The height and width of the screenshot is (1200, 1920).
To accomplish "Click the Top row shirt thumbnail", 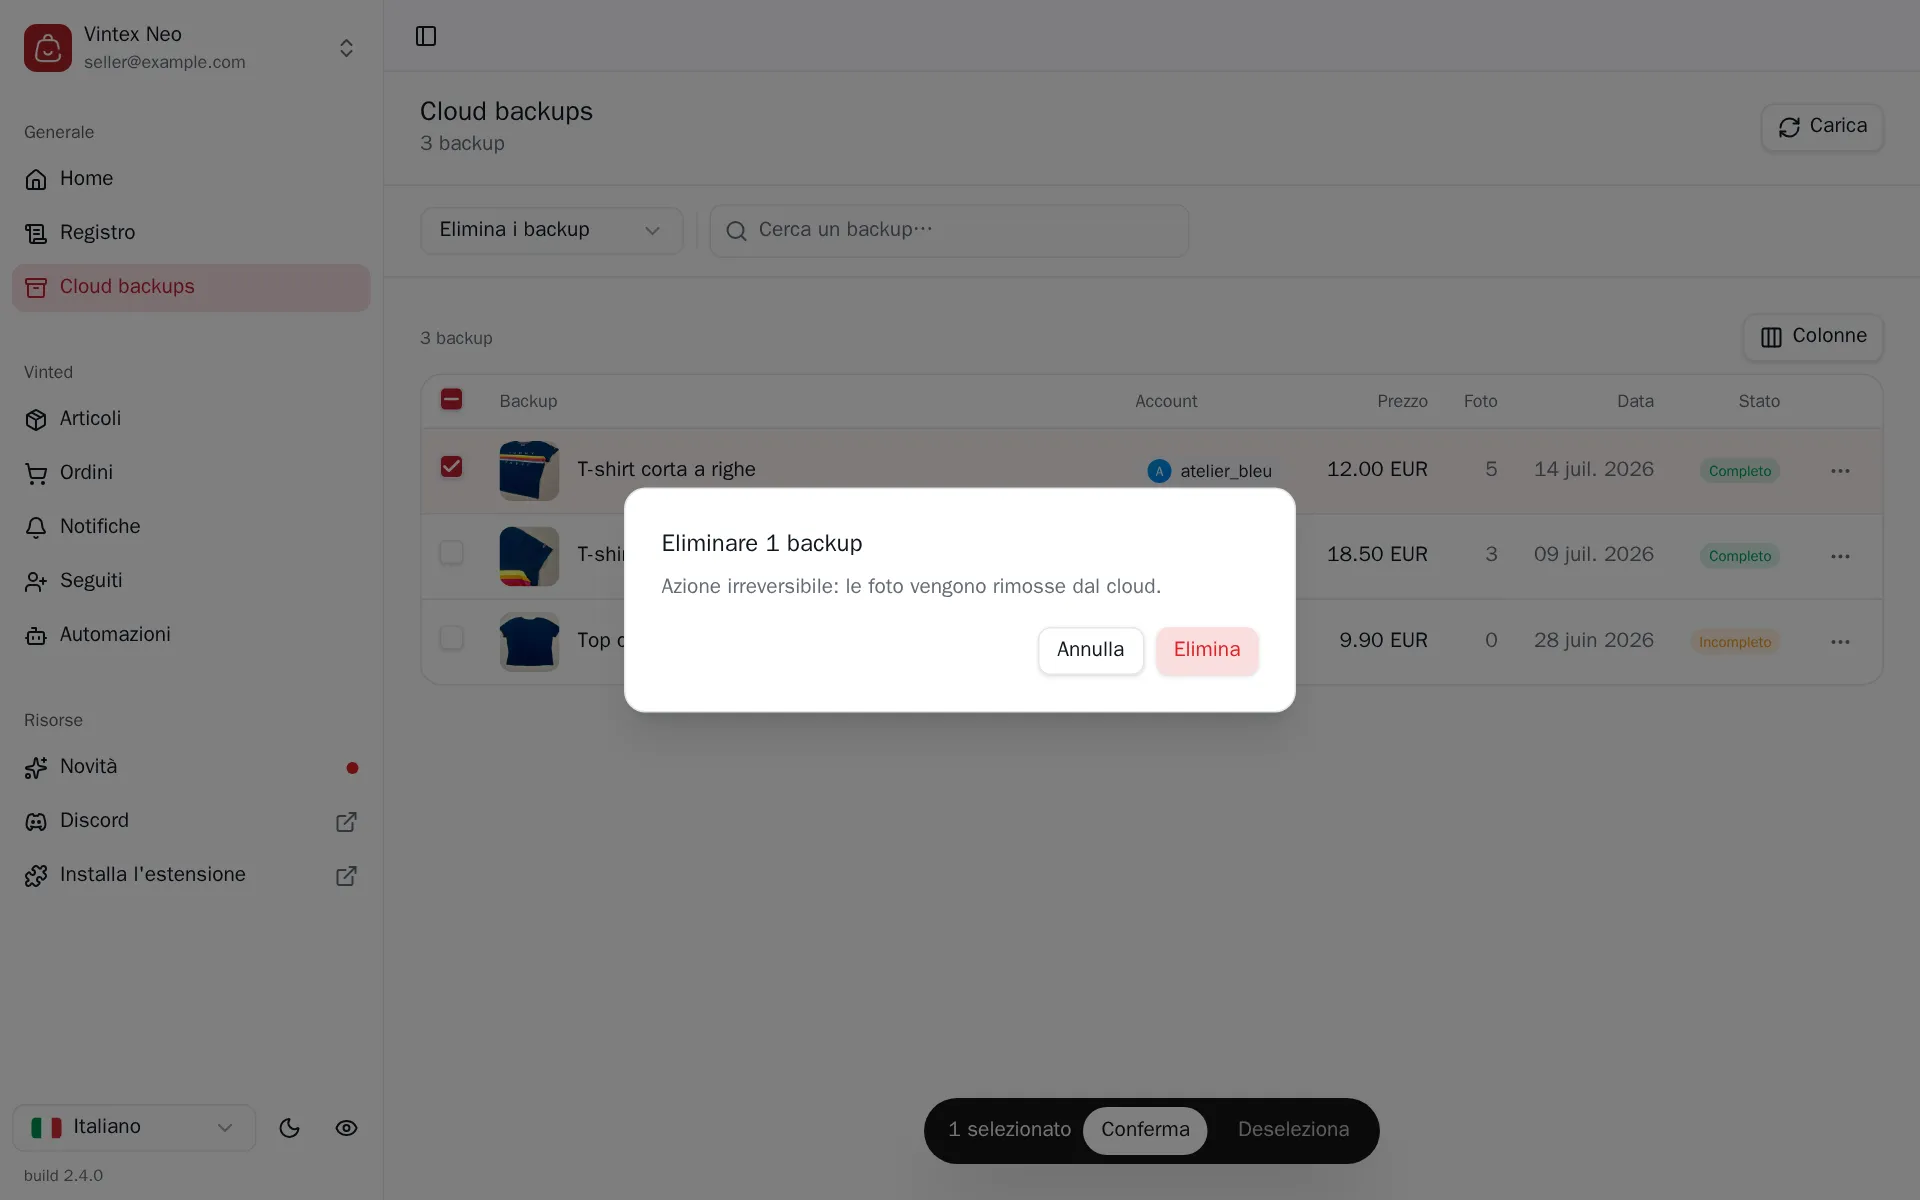I will [x=529, y=641].
